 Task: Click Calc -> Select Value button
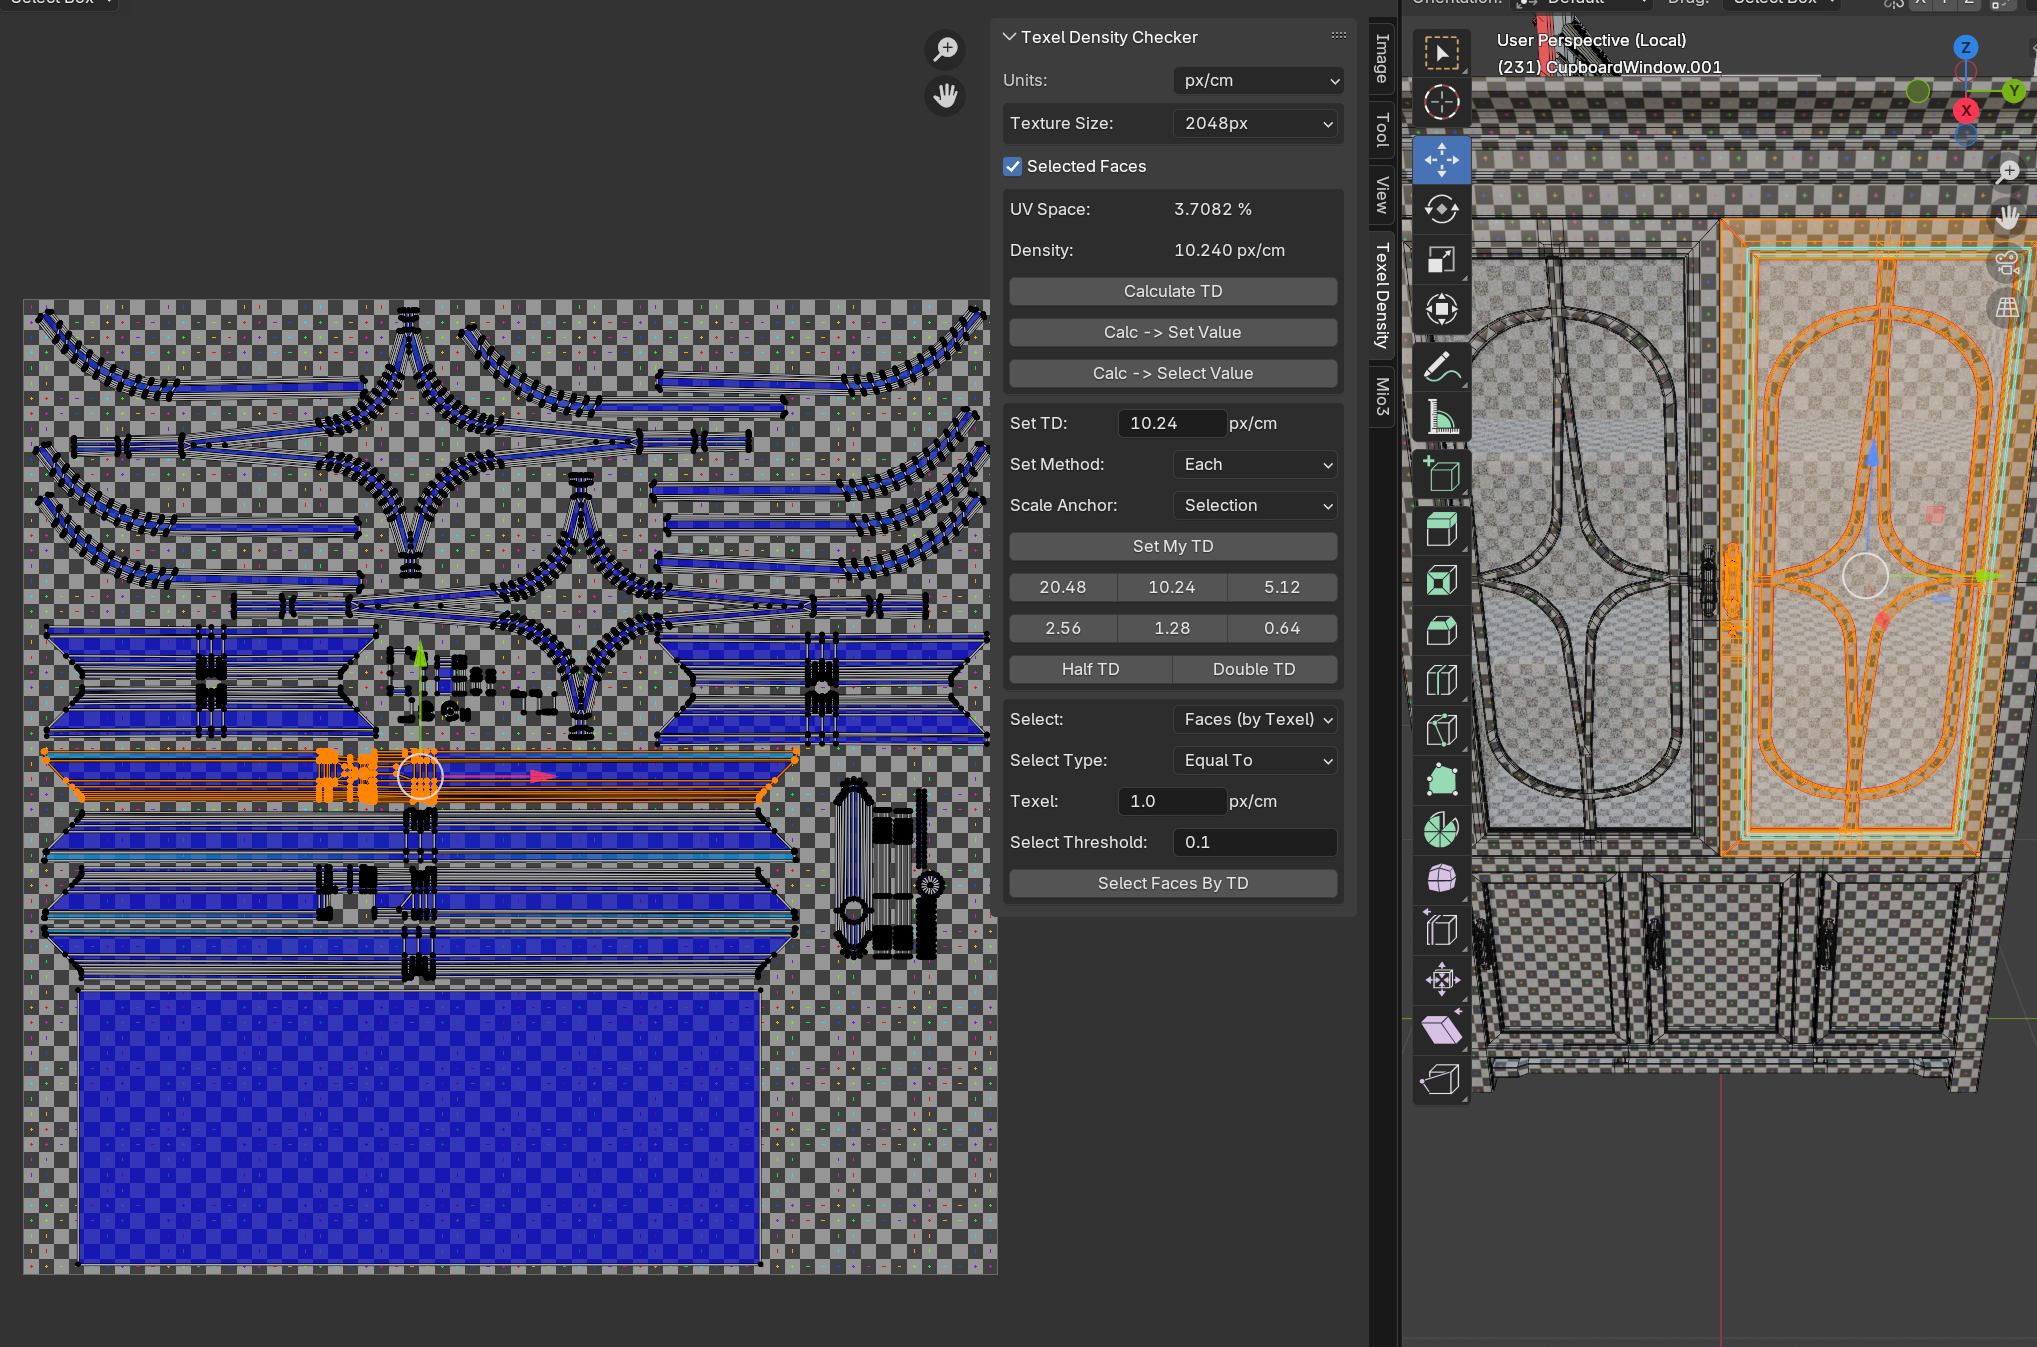pyautogui.click(x=1173, y=373)
